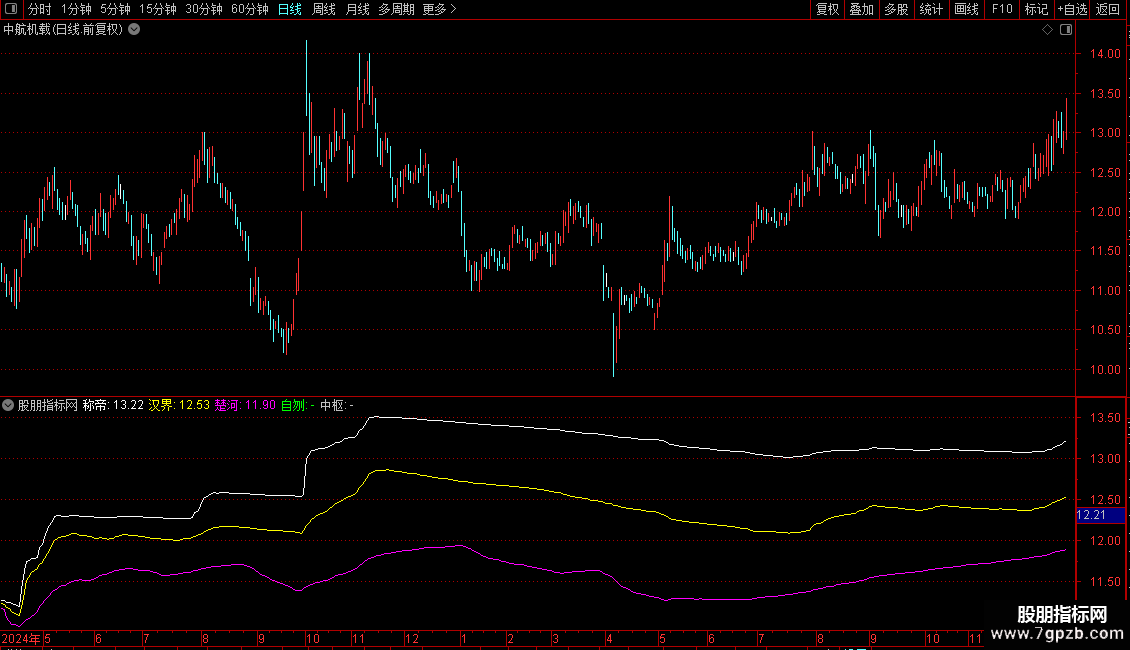Open chart title options circle-arrow icon
Image resolution: width=1130 pixels, height=650 pixels.
tap(134, 29)
